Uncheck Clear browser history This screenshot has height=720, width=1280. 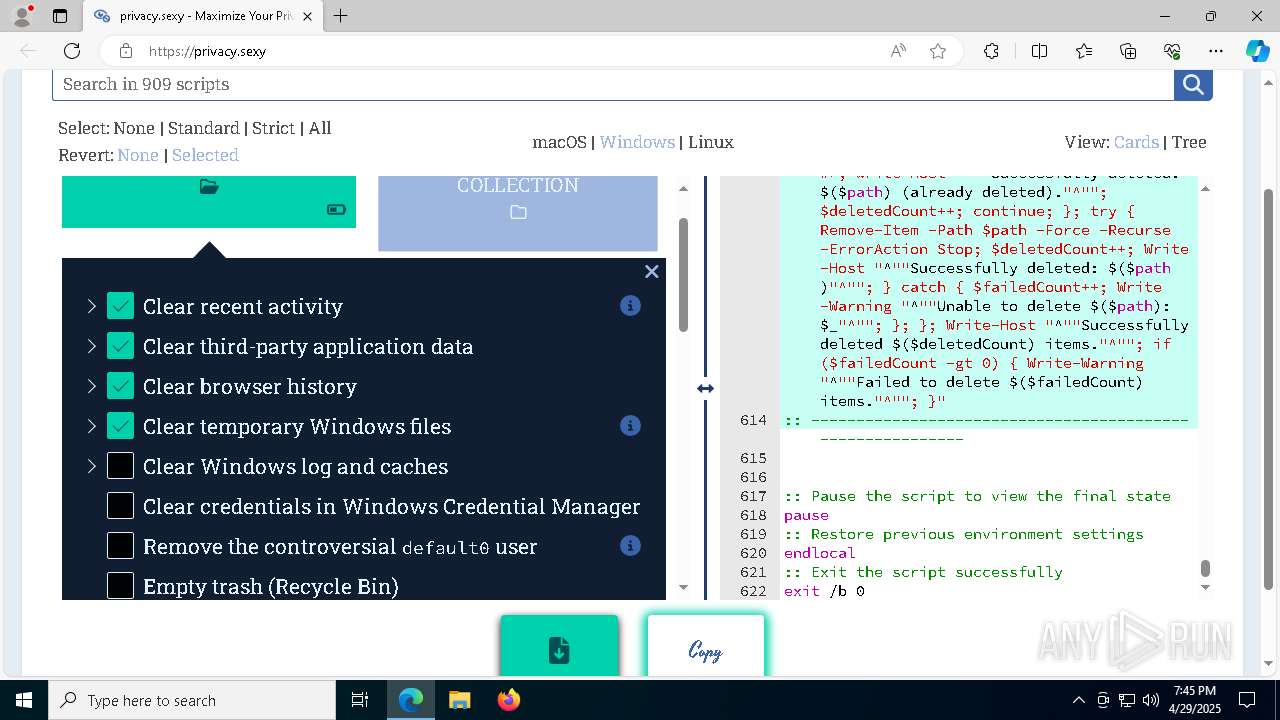(x=120, y=386)
